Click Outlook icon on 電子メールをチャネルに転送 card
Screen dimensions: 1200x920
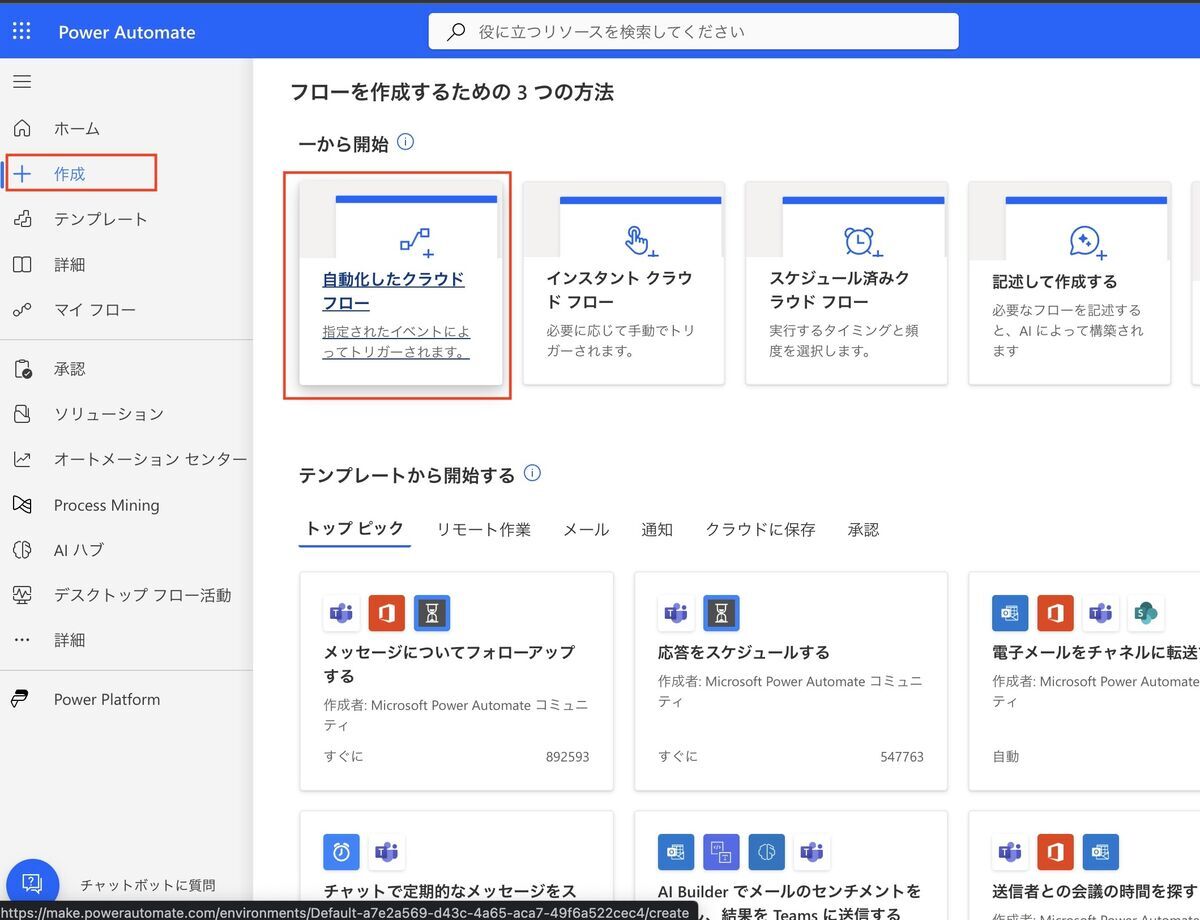(1010, 613)
